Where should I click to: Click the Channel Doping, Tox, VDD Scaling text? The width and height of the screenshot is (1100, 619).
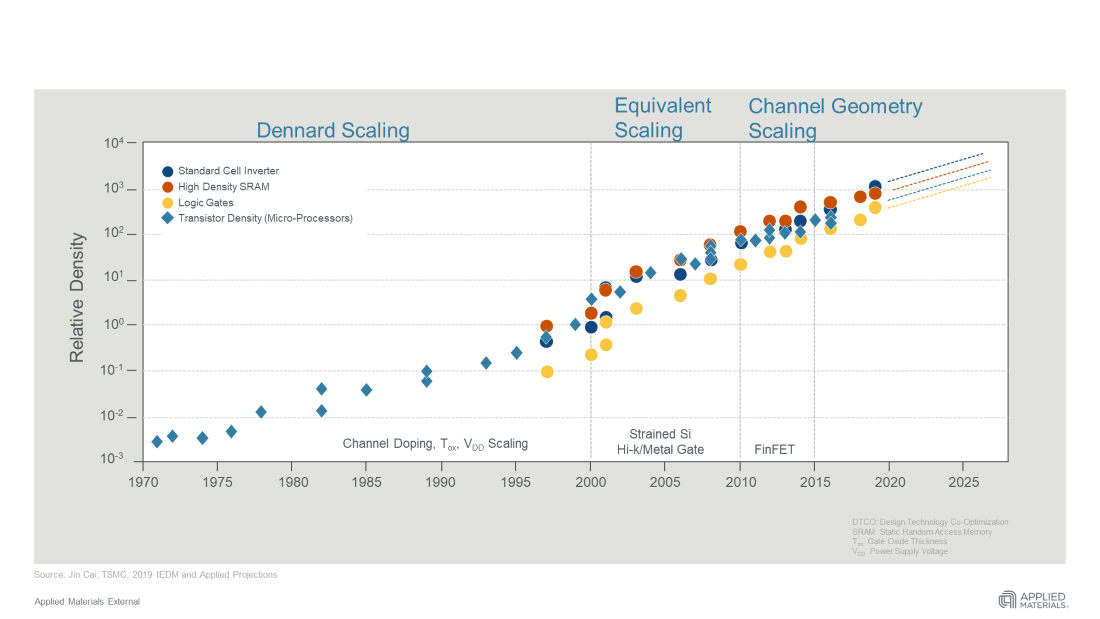(435, 444)
